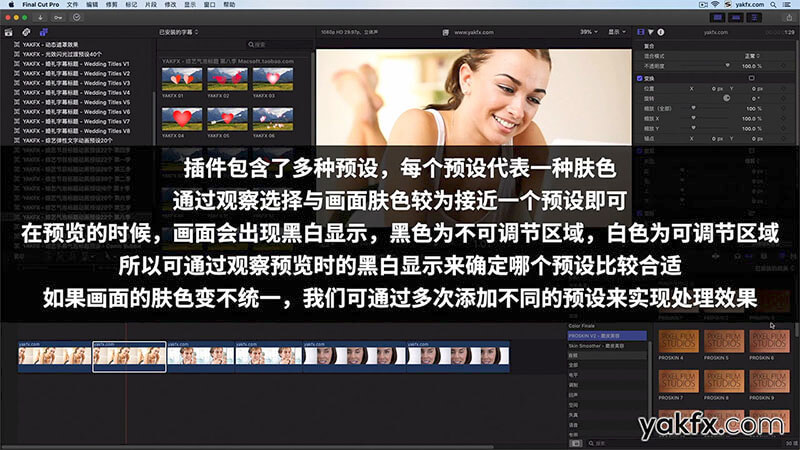
Task: Click the Share export icon
Action: click(788, 18)
